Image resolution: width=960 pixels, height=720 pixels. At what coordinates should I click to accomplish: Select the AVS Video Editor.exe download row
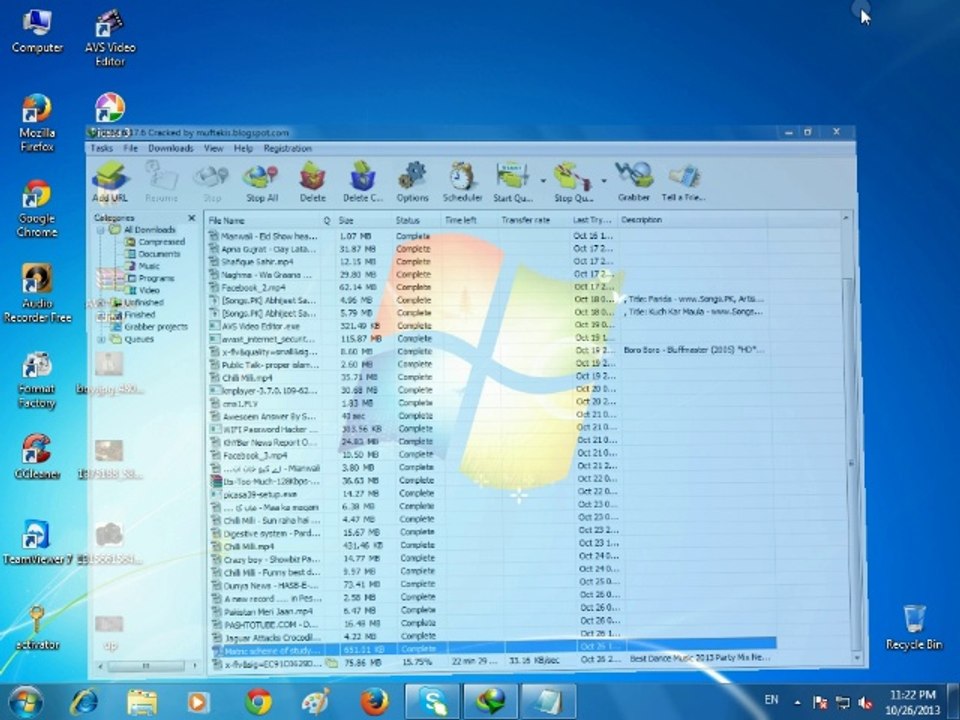point(490,326)
